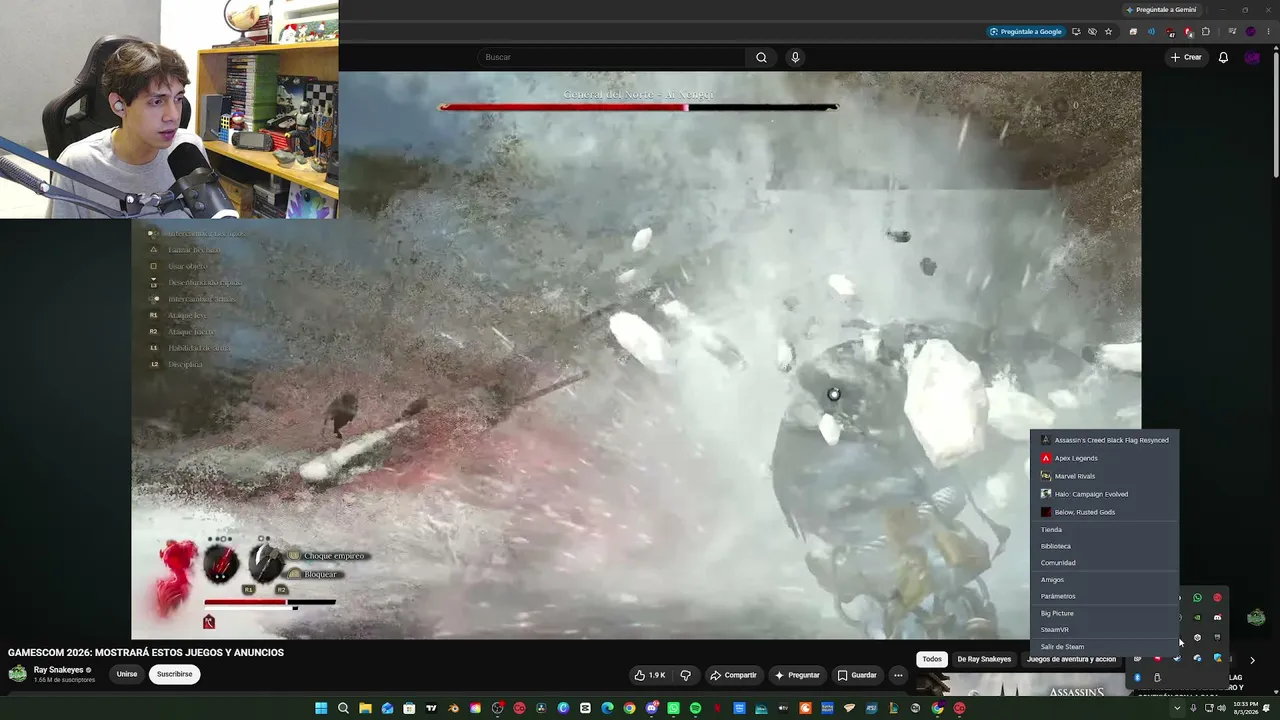
Task: Click the install app icon in address bar
Action: click(1076, 31)
